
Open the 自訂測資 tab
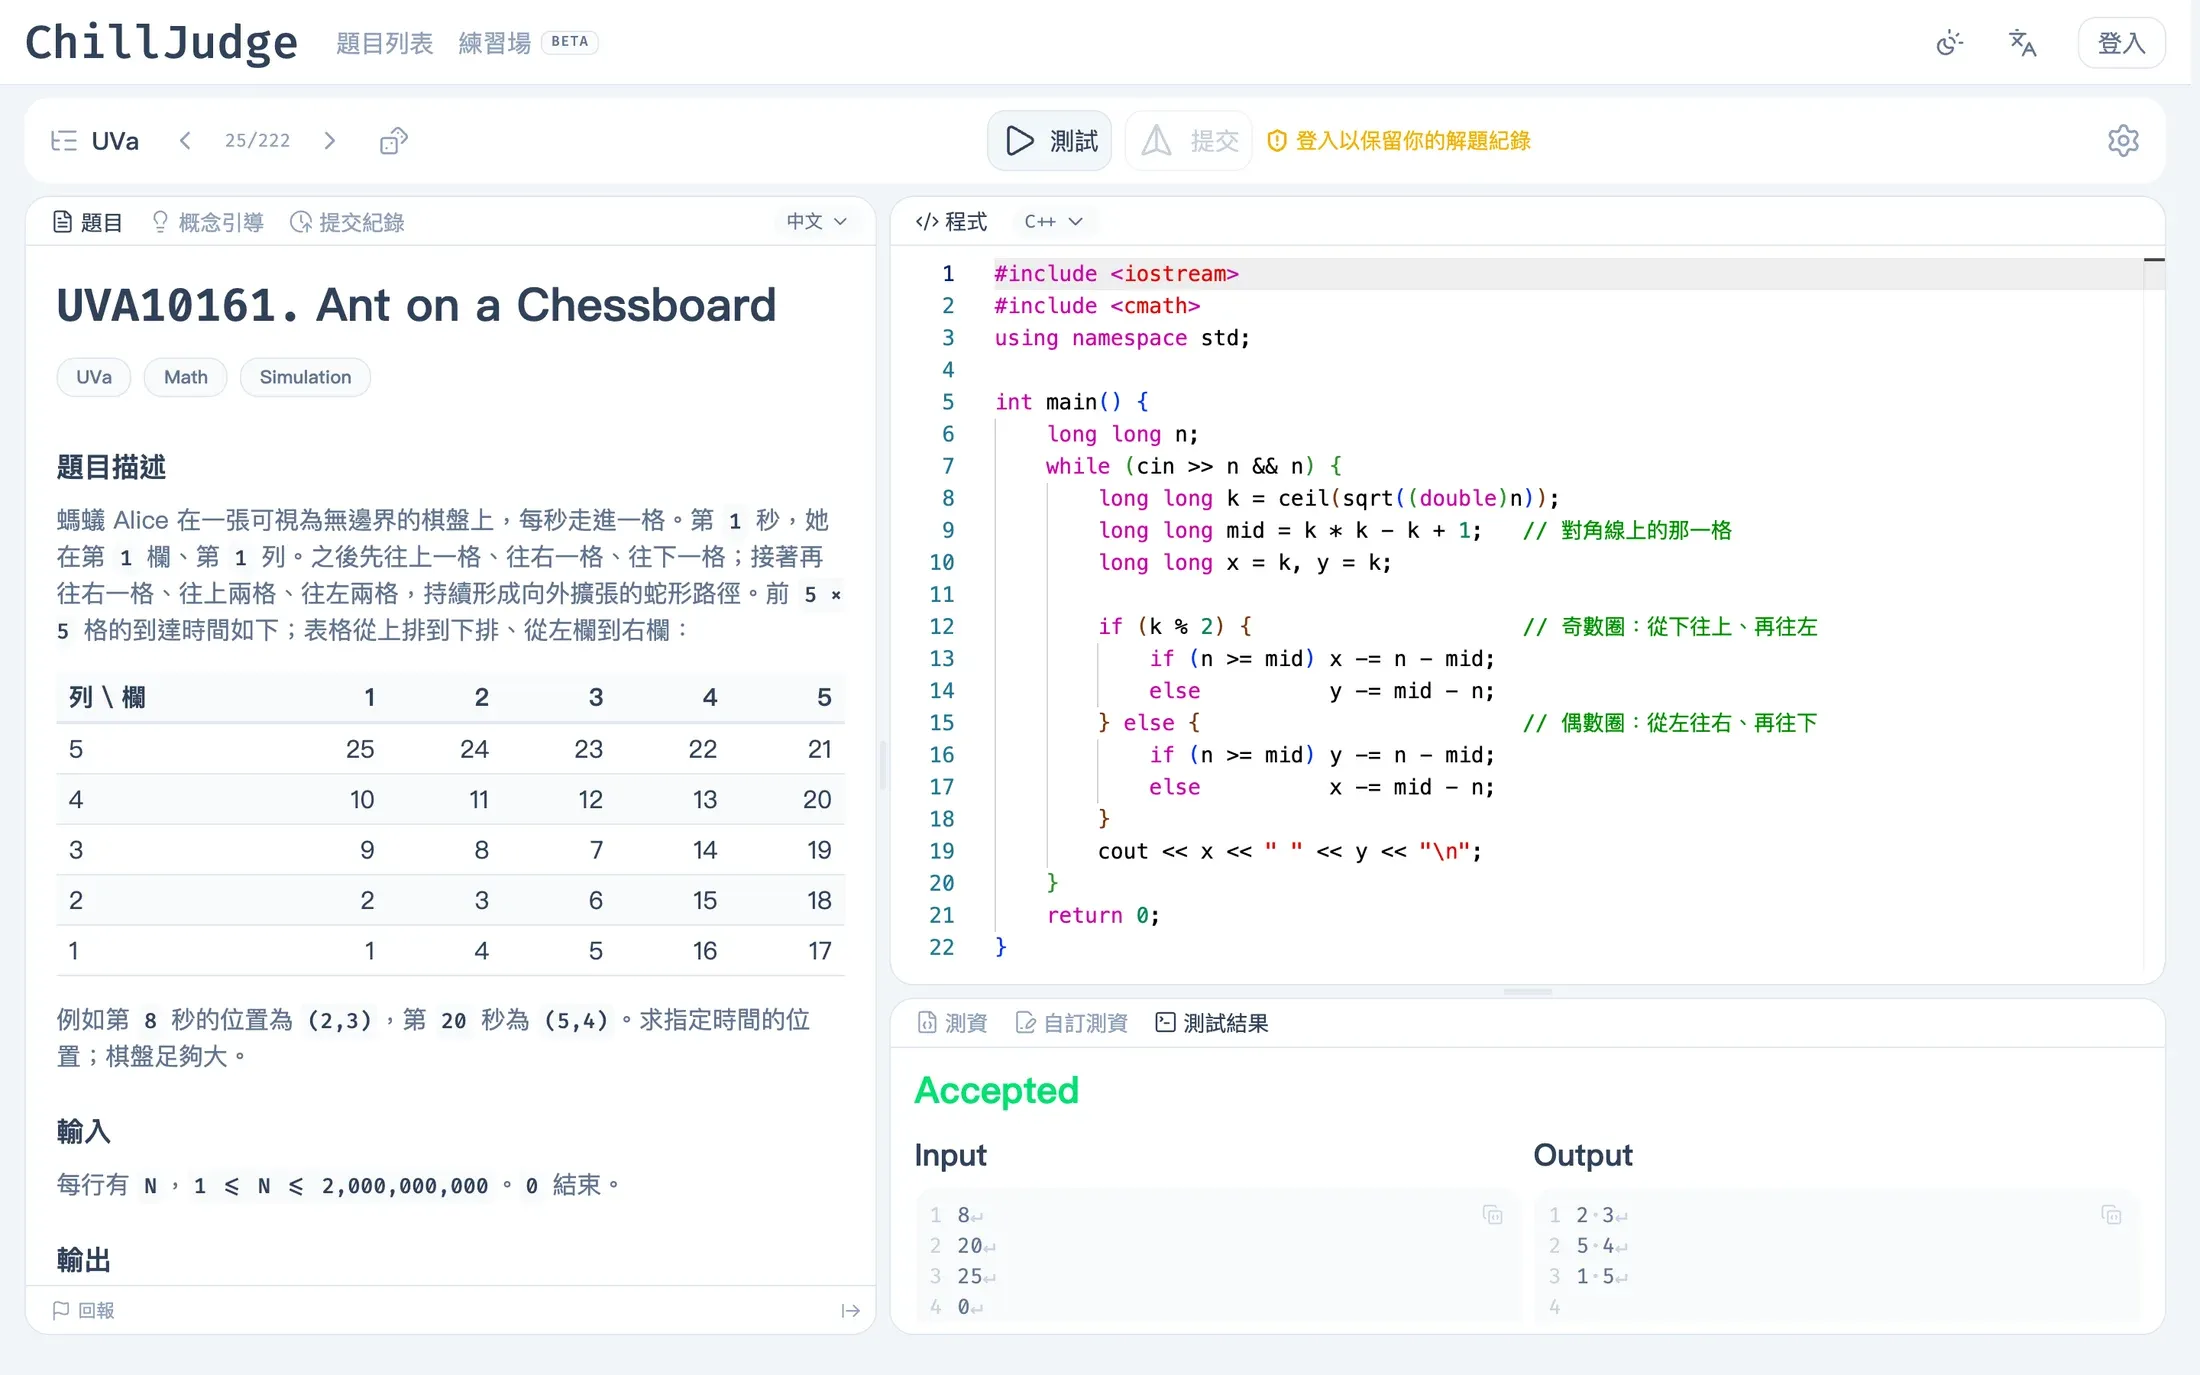[1071, 1023]
